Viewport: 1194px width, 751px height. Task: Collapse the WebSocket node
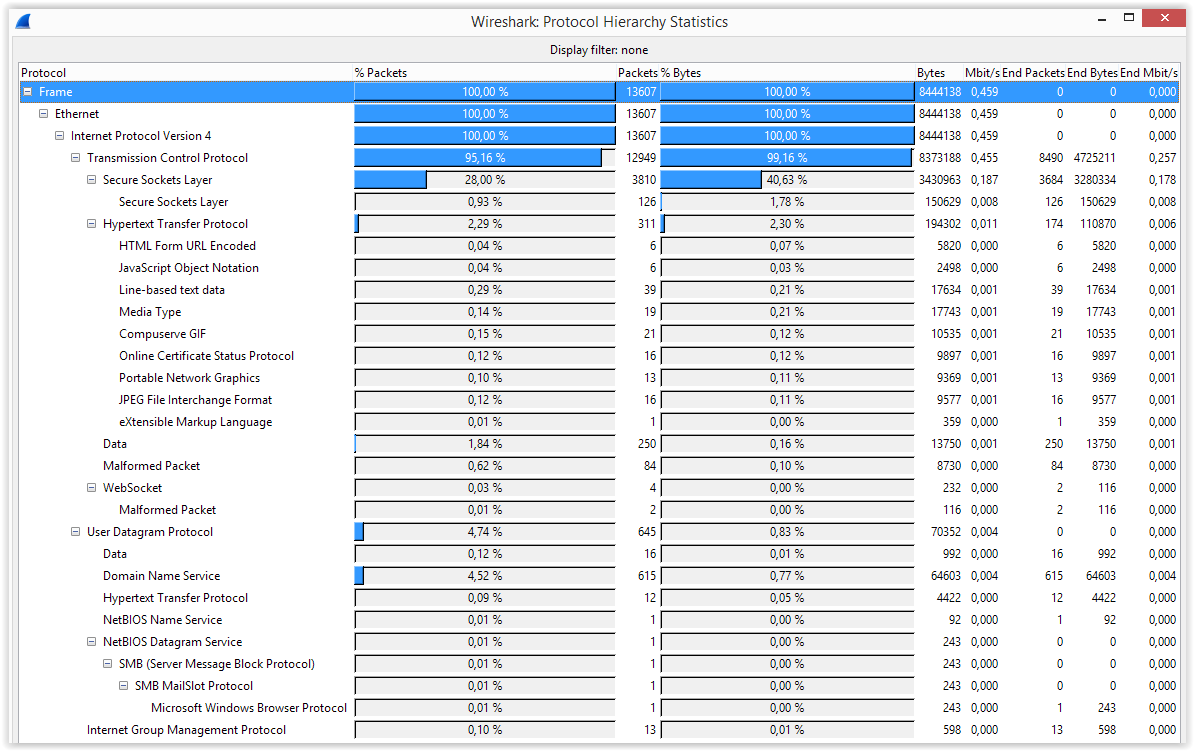[91, 487]
